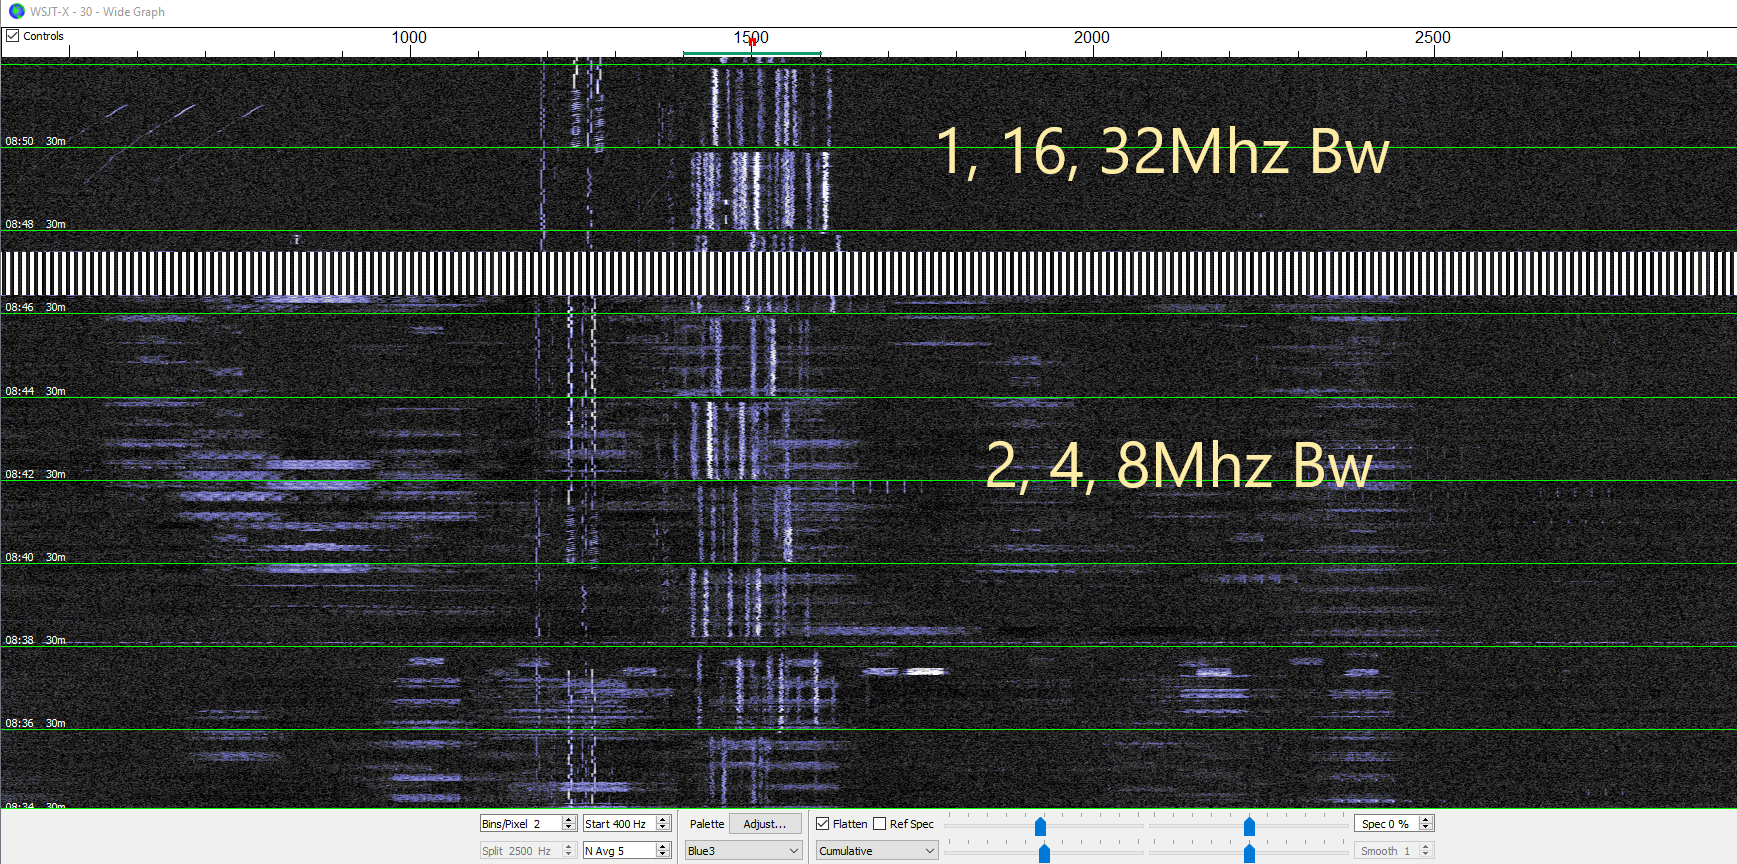Decrement the Spec 0 % spinner
This screenshot has height=864, width=1737.
1426,828
